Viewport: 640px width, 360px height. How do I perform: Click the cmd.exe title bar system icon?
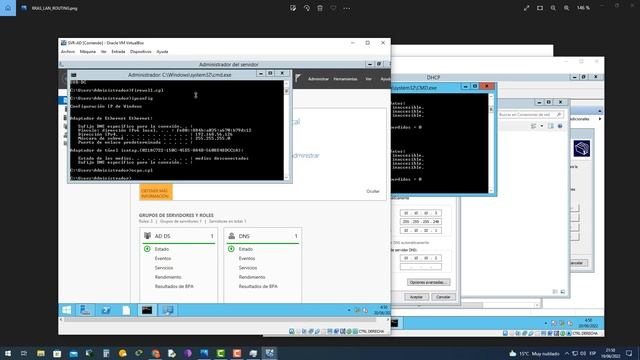73,75
